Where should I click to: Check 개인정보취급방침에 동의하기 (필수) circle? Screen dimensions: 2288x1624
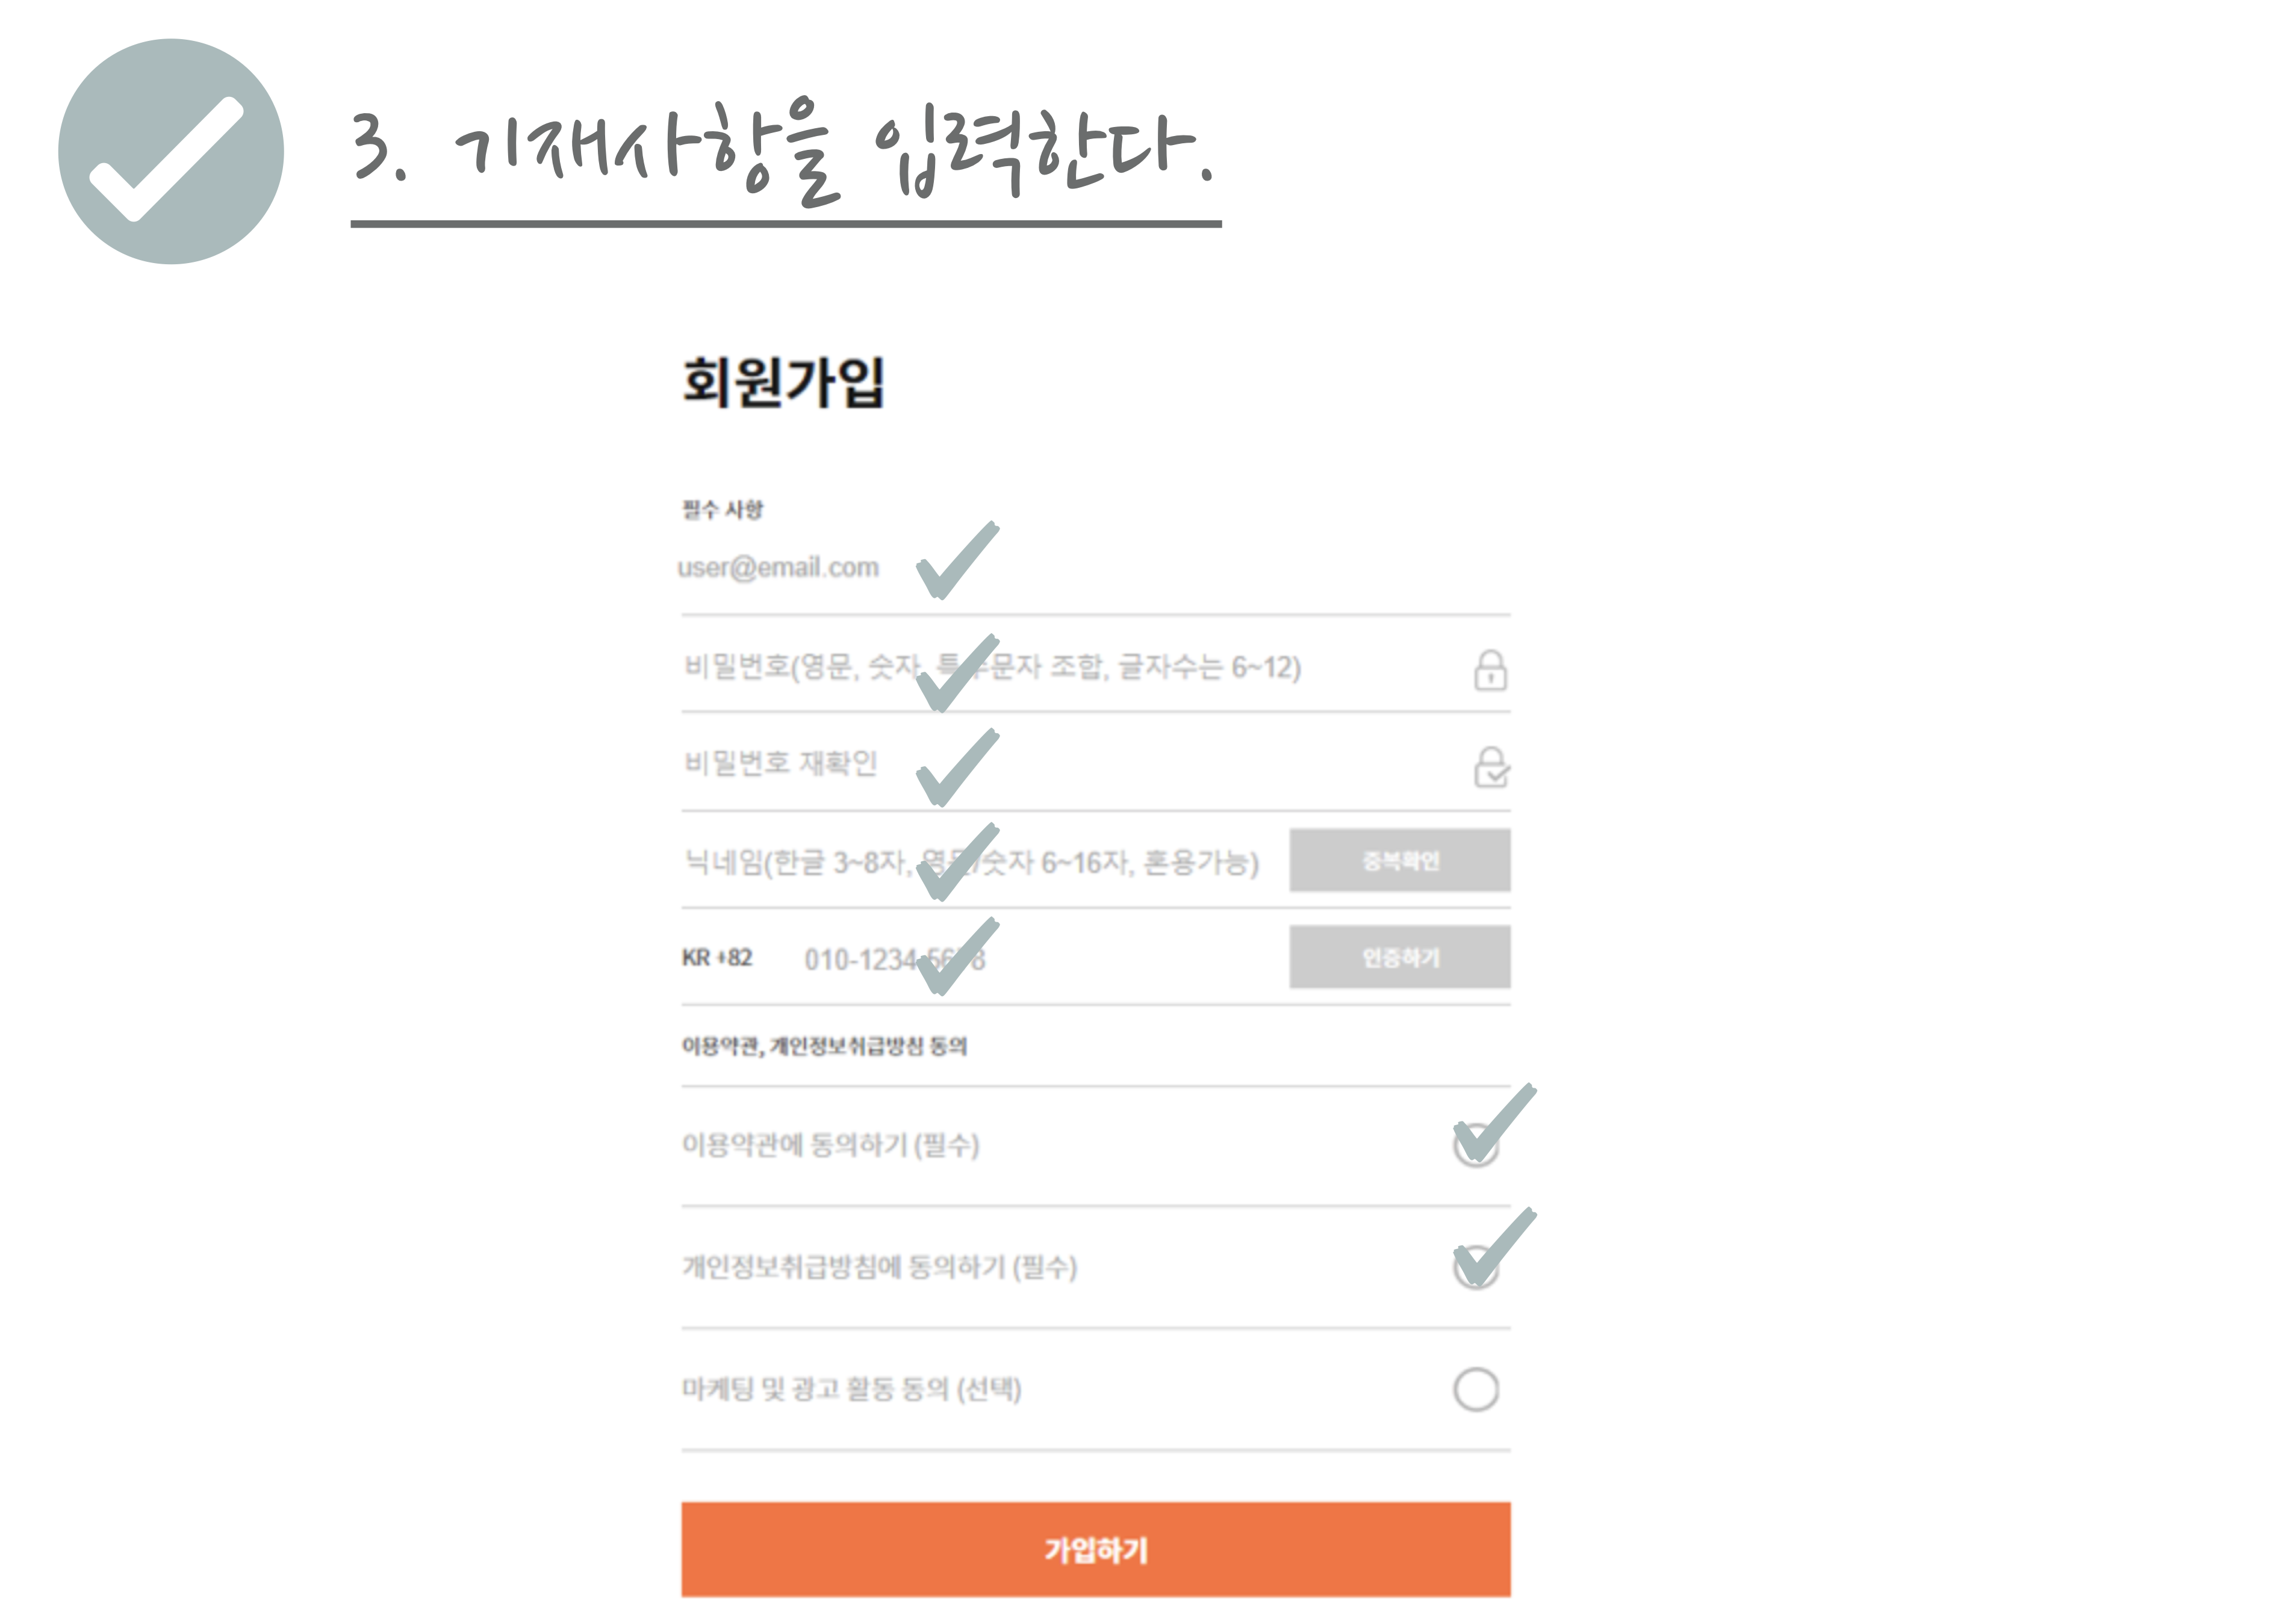pos(1476,1266)
